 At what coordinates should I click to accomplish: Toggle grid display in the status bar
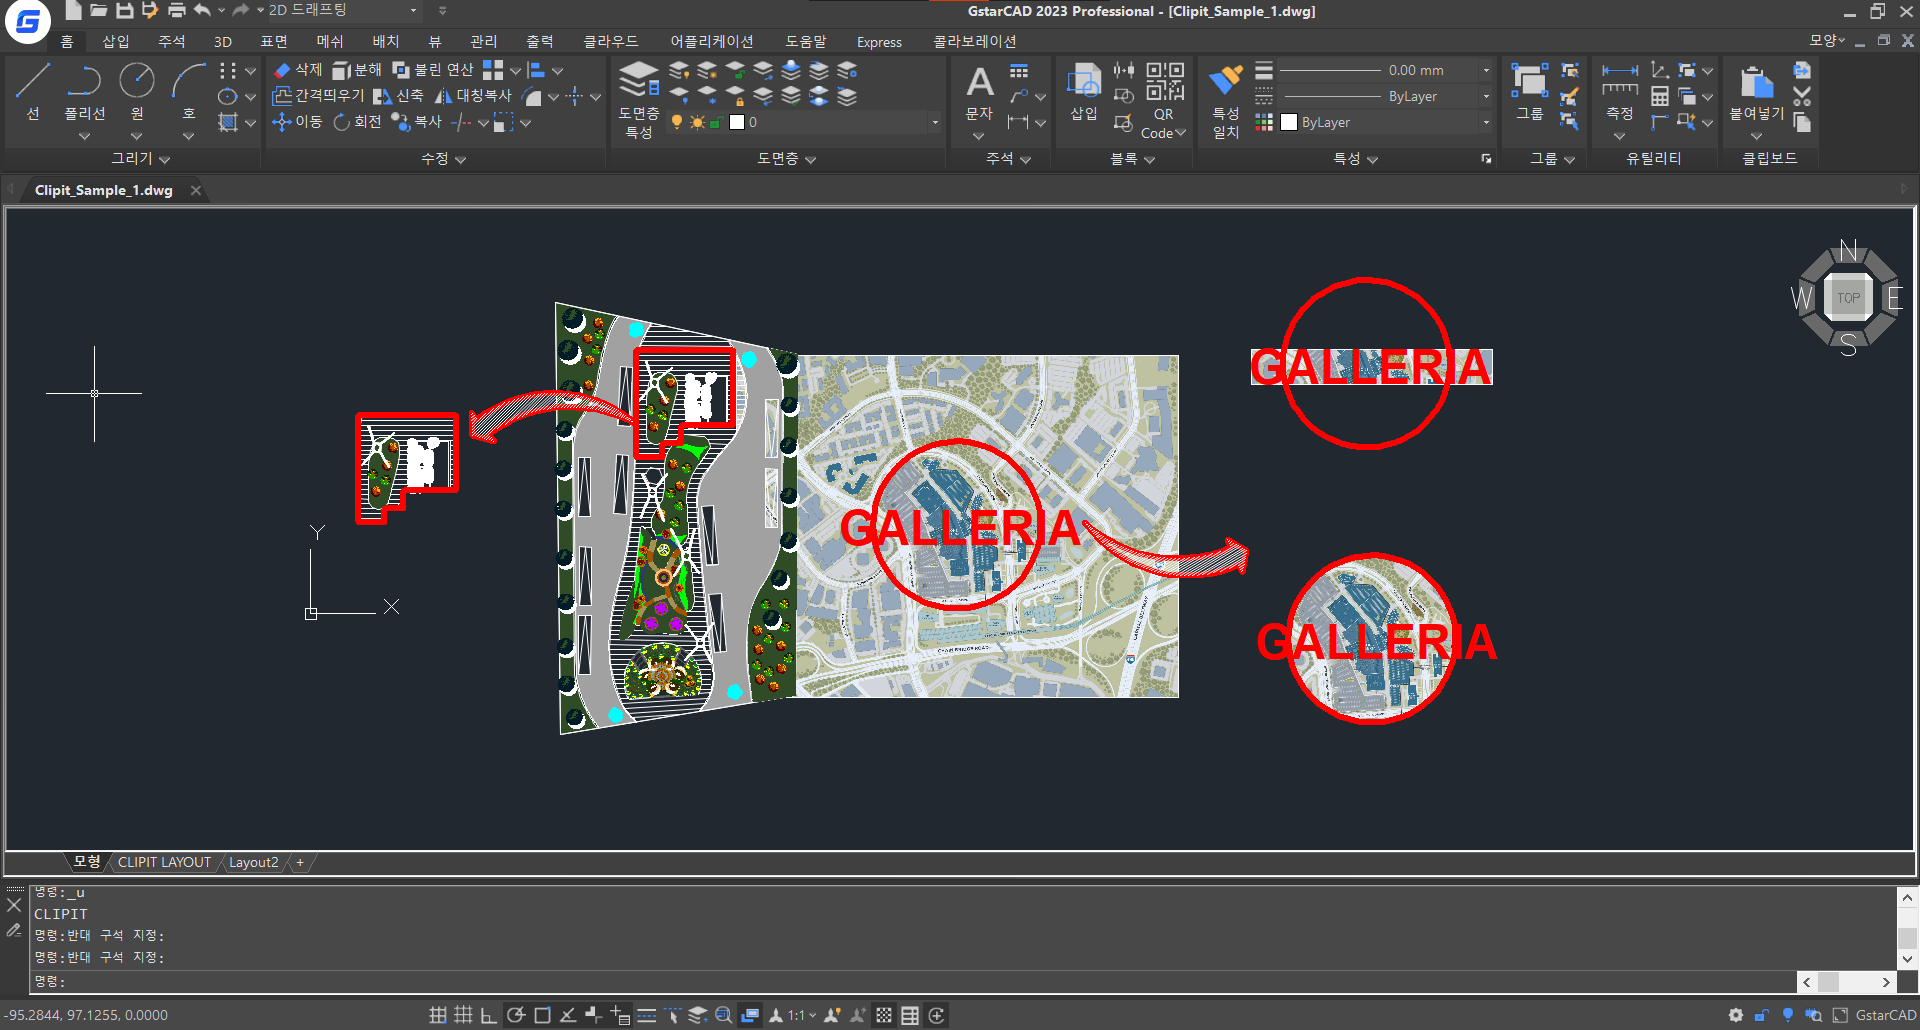point(463,1015)
